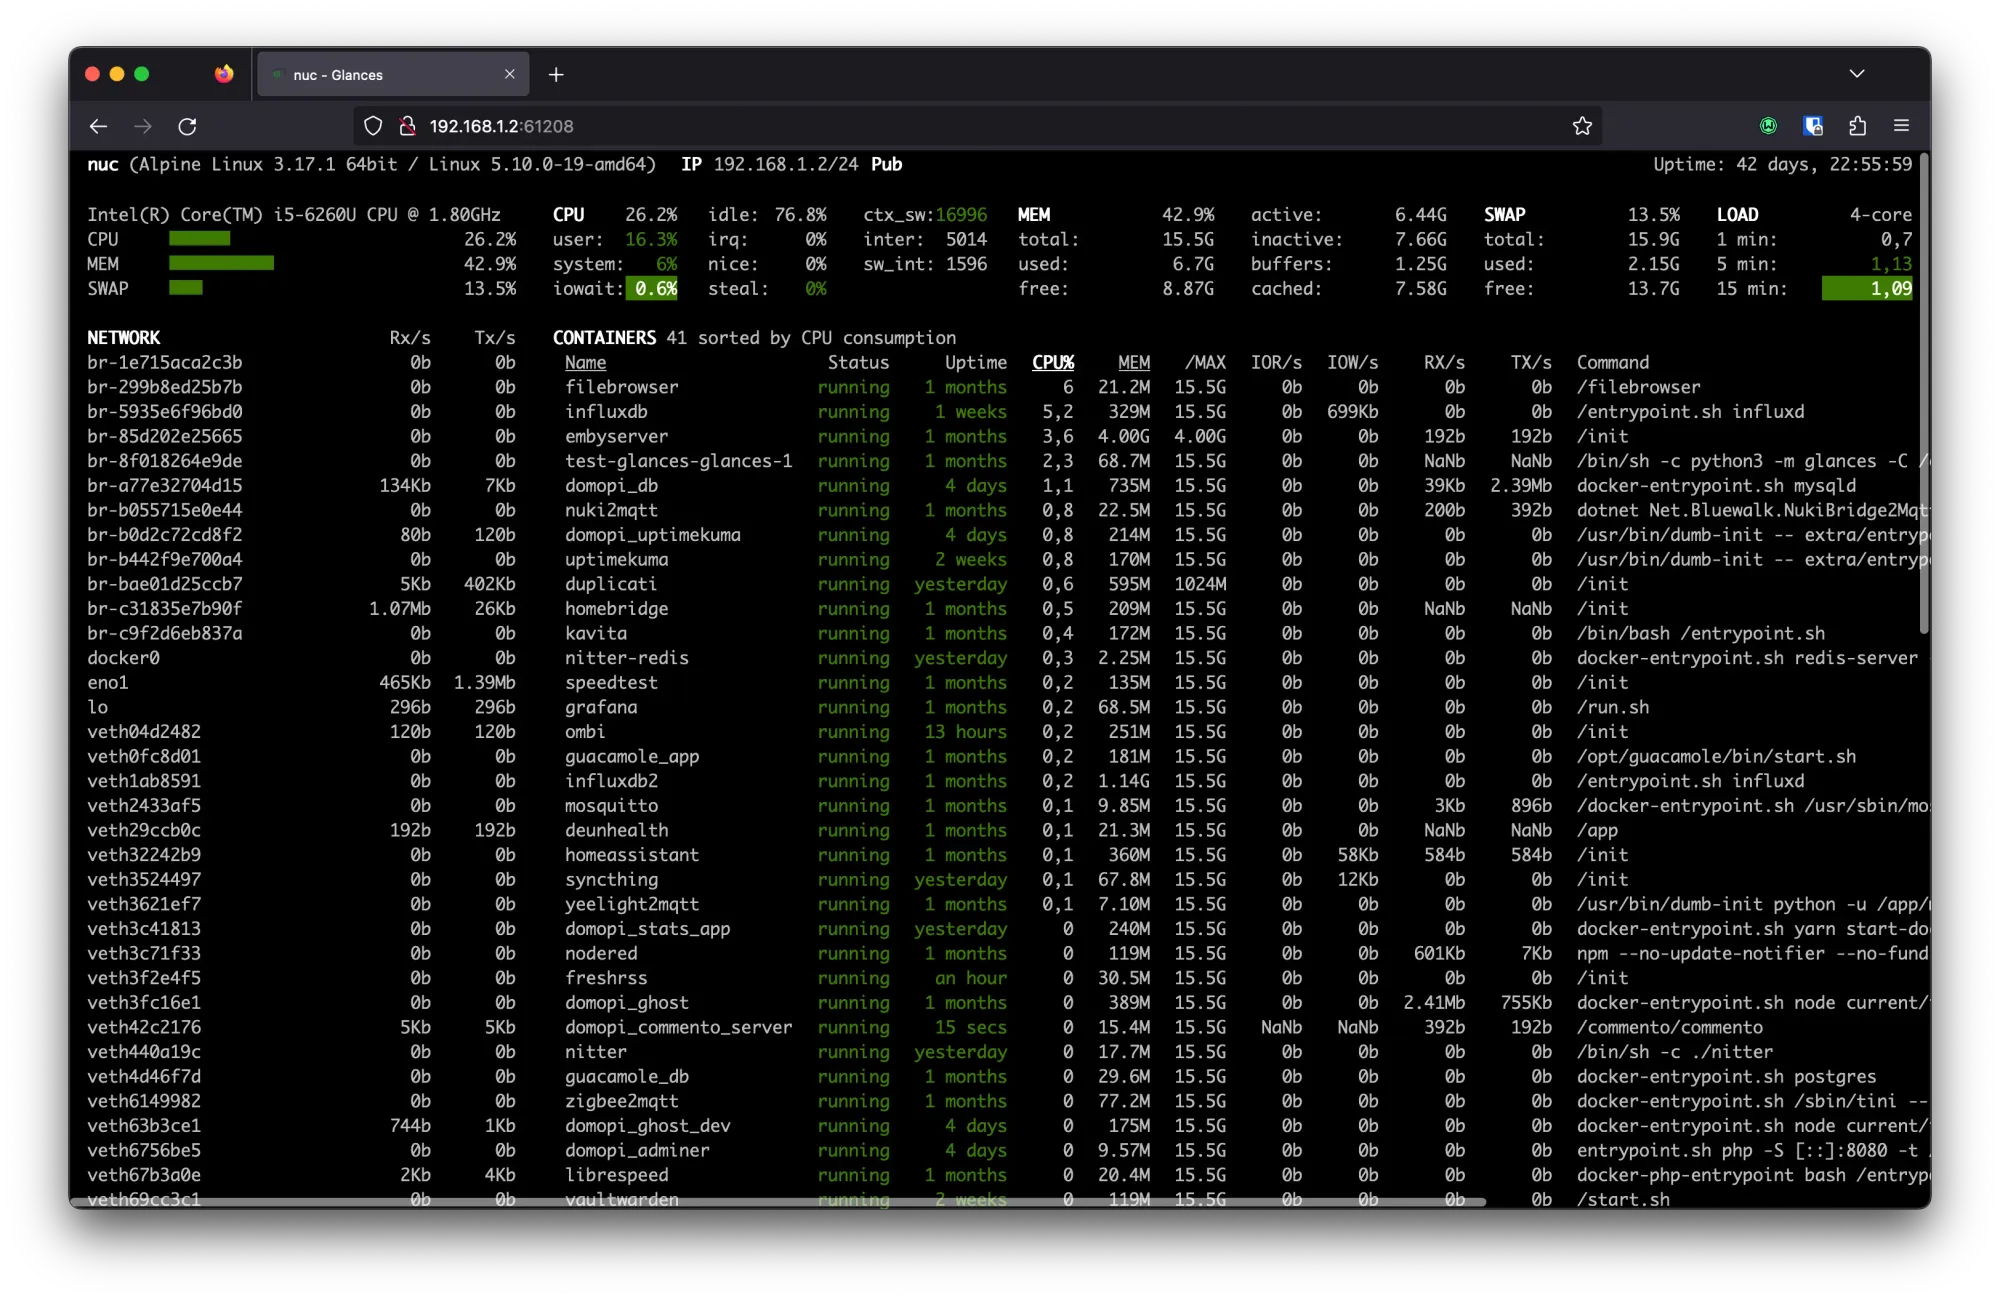Click the freshrss container name
Screen dimensions: 2000x1300
tap(606, 978)
